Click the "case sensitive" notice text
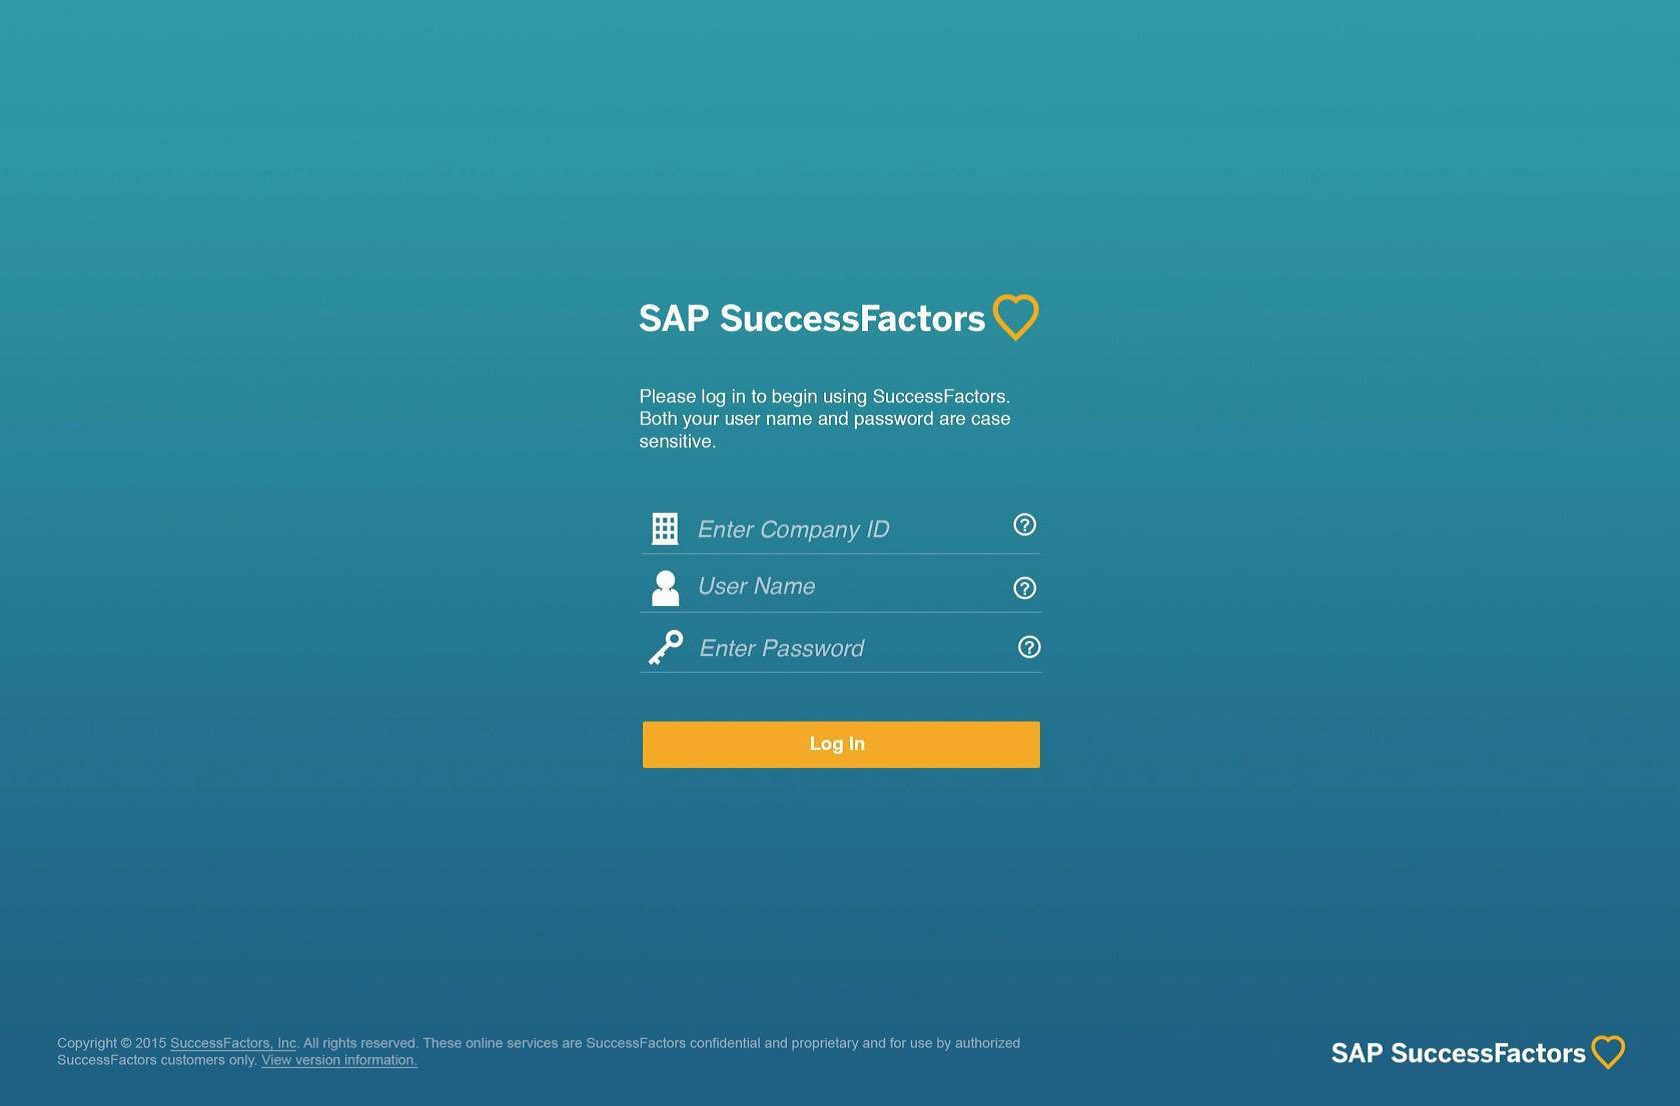Viewport: 1680px width, 1106px height. point(824,430)
